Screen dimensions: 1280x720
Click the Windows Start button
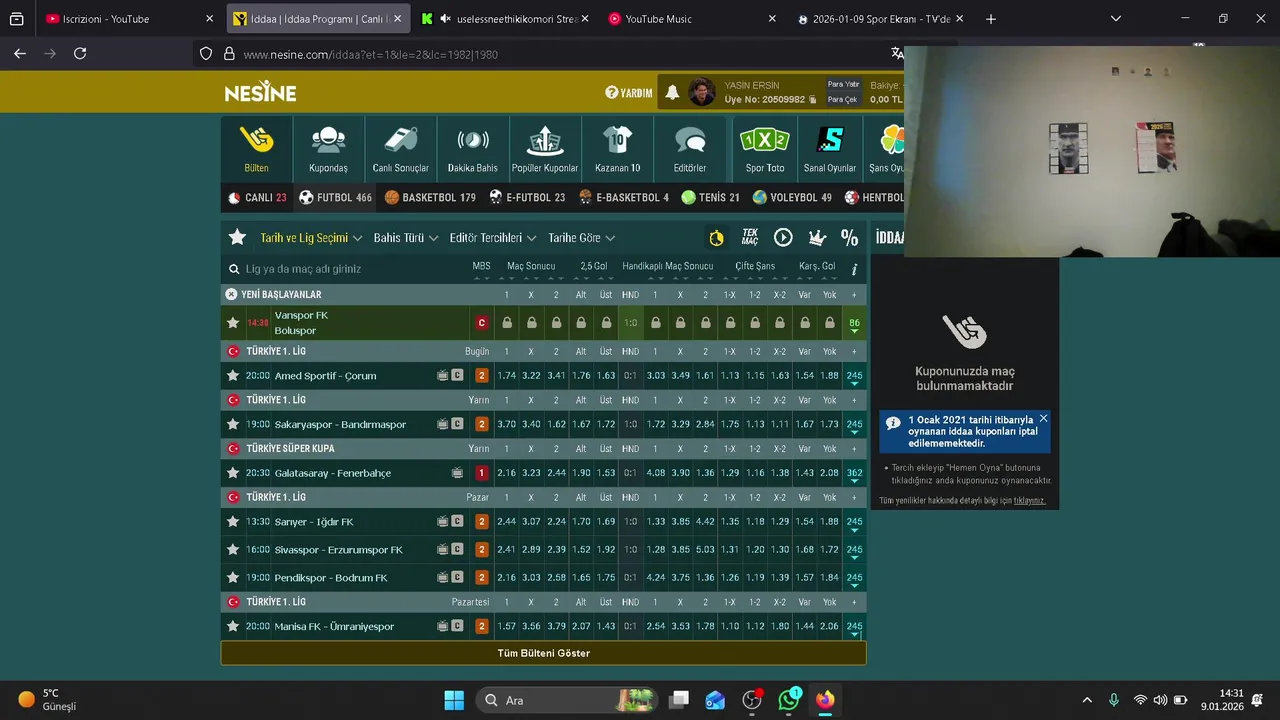(454, 700)
